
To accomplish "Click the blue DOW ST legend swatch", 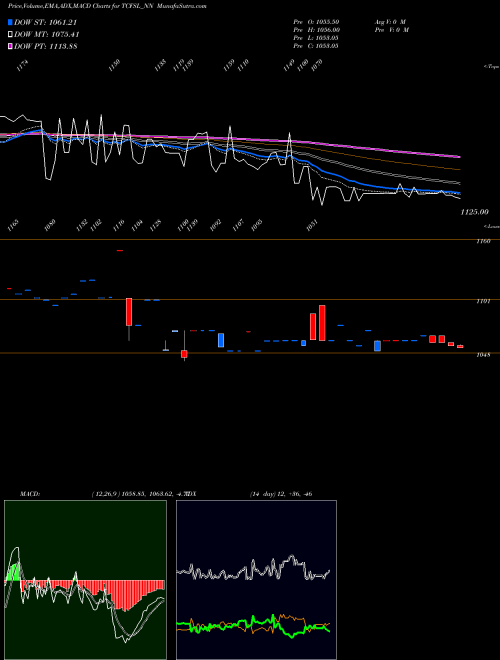I will 10,22.
